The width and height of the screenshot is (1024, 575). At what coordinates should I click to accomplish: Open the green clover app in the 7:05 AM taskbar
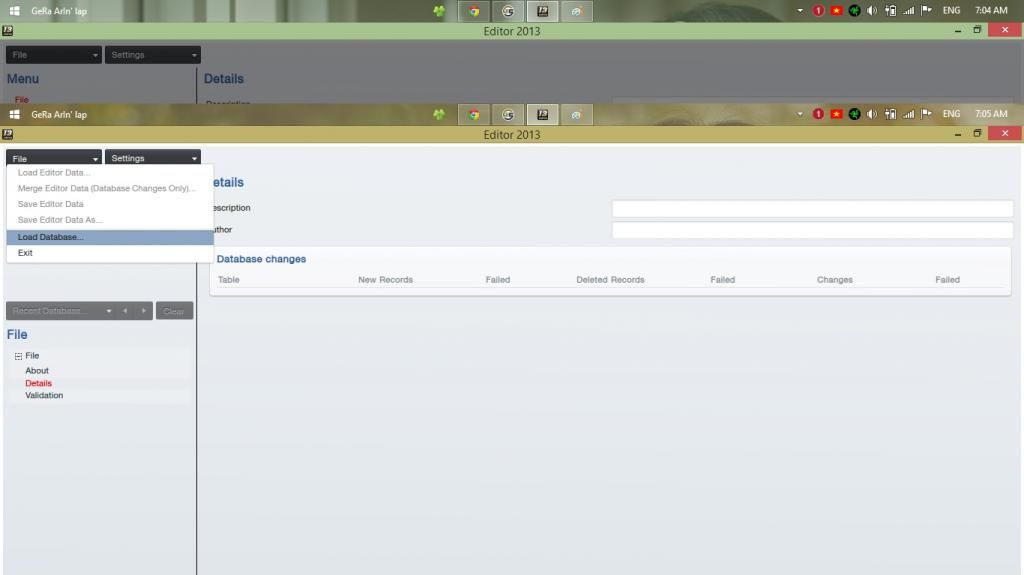(439, 114)
